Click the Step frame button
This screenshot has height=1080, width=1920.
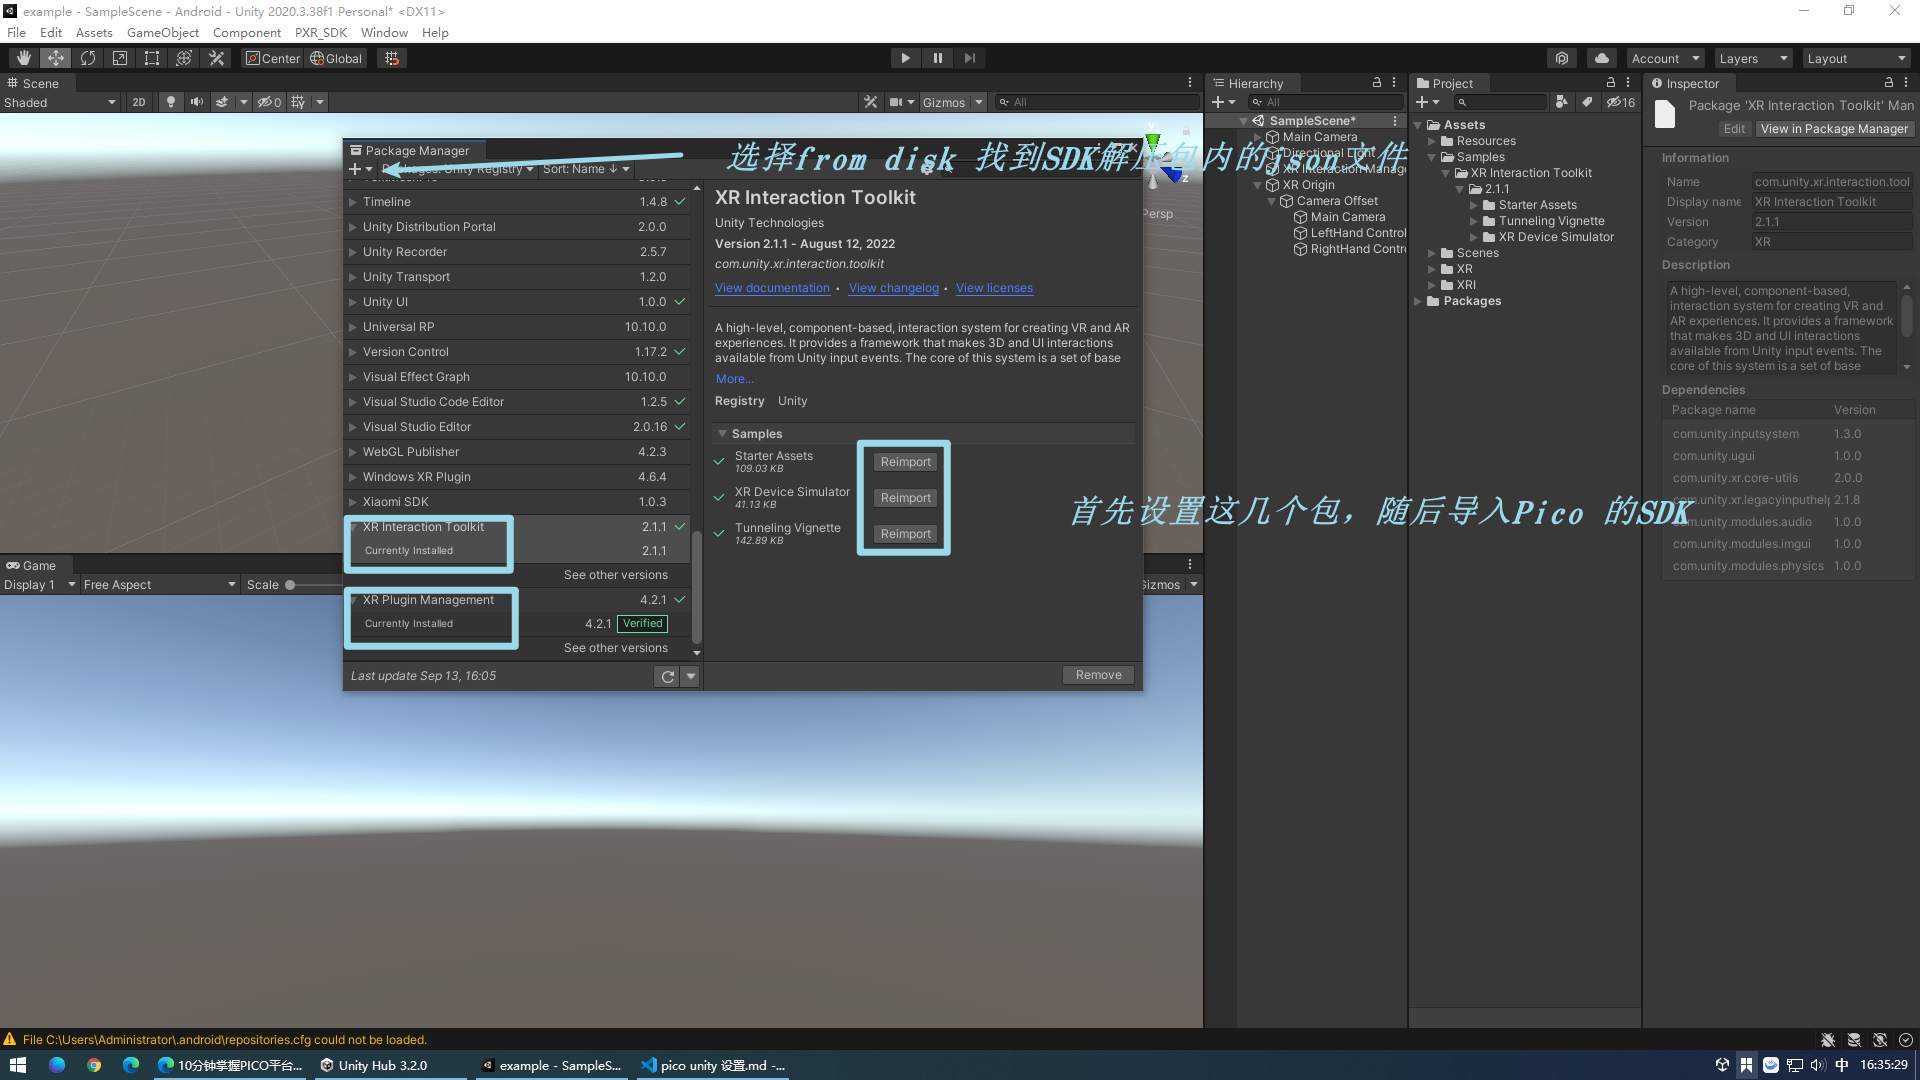click(x=969, y=58)
